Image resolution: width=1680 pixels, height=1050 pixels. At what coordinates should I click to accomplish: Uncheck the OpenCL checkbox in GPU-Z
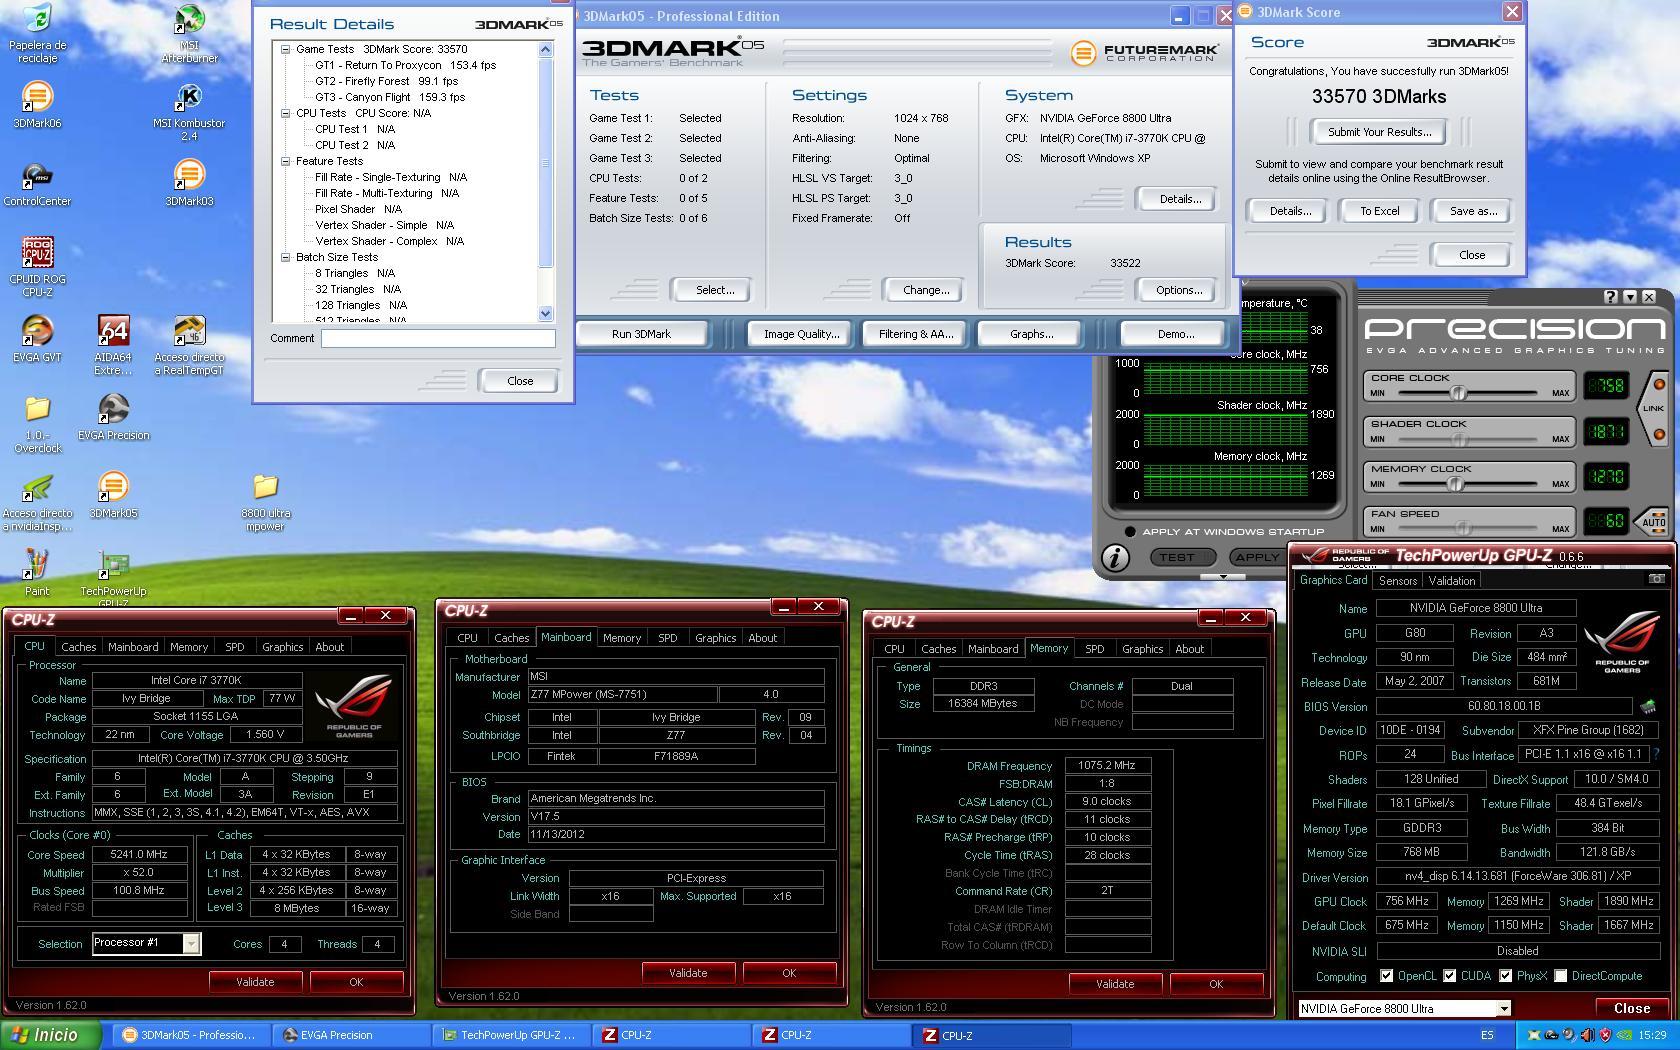(x=1386, y=976)
